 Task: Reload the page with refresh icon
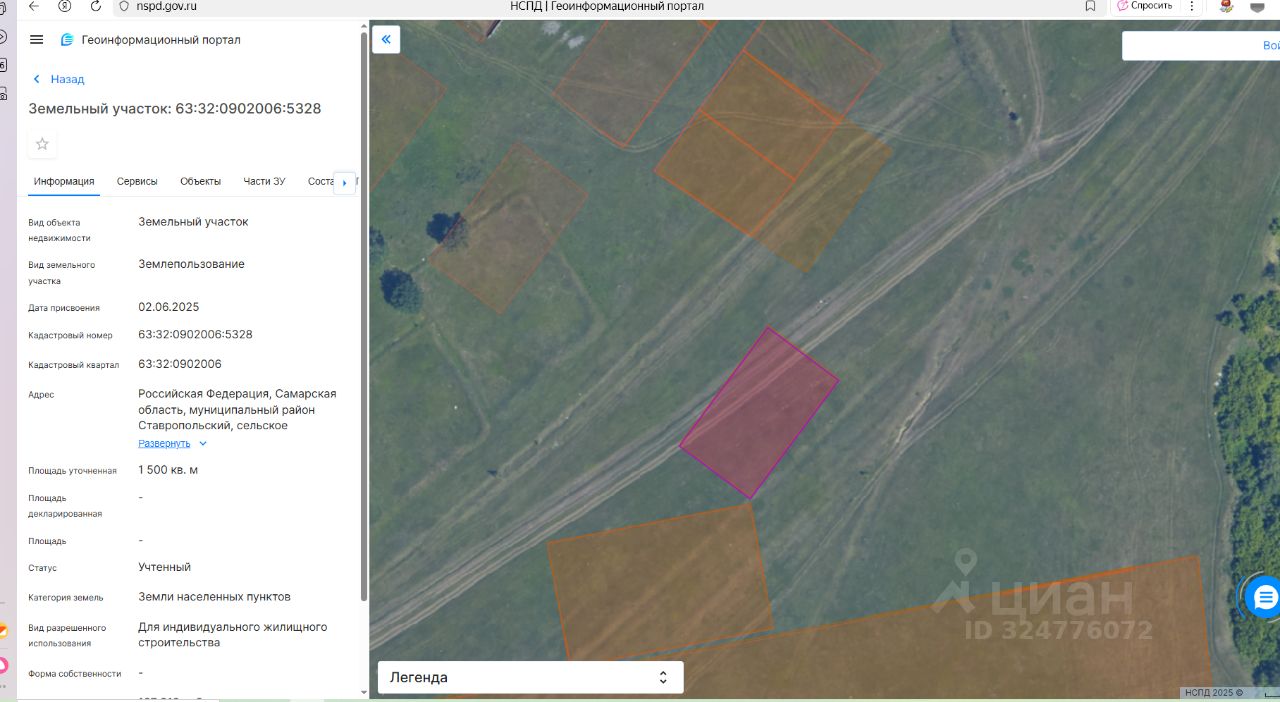[x=96, y=6]
